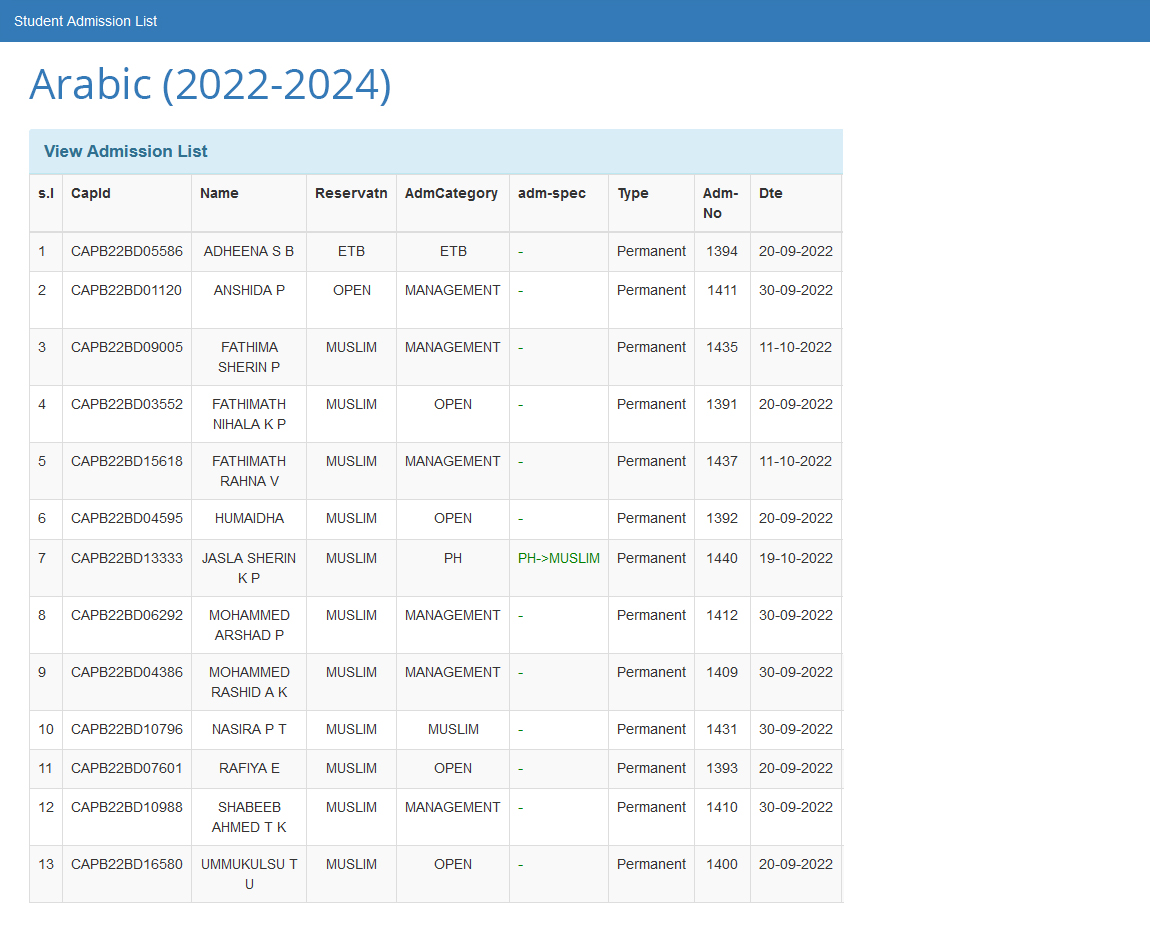Click the Dte column header
Viewport: 1150px width, 933px height.
tap(770, 193)
